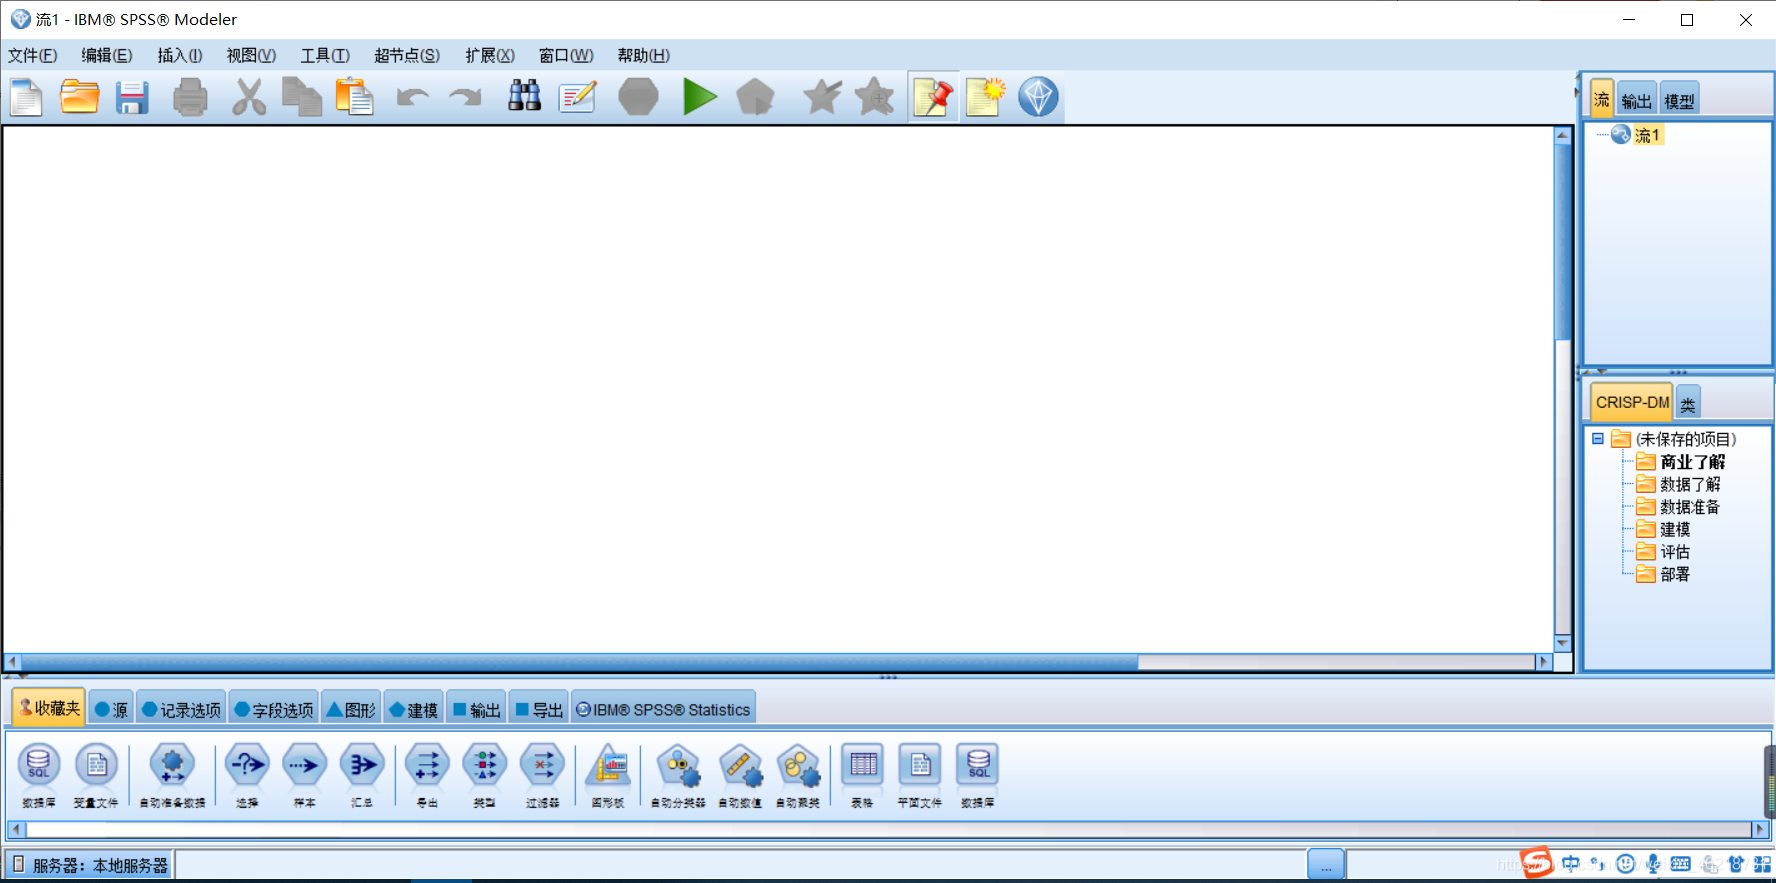Image resolution: width=1776 pixels, height=883 pixels.
Task: Open the 帮助 menu
Action: [x=644, y=55]
